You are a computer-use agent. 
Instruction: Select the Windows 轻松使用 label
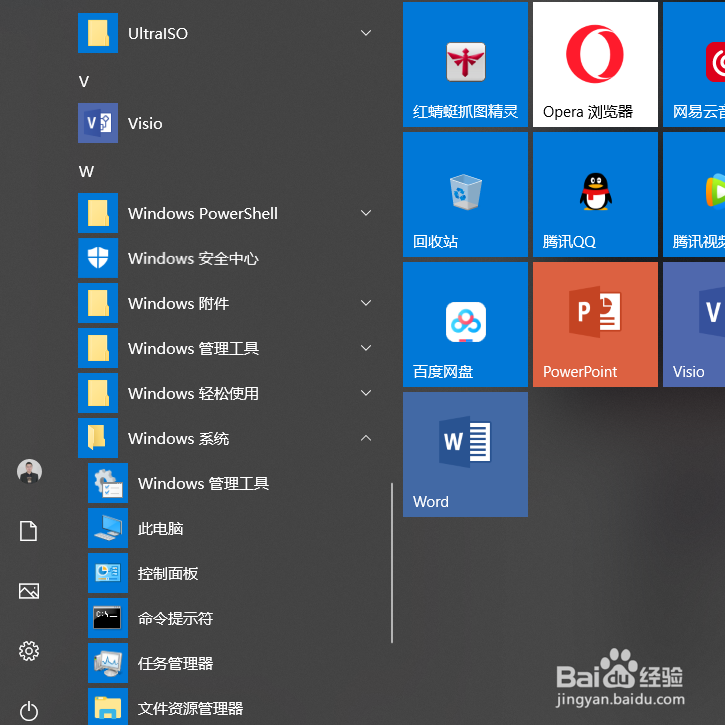tap(193, 393)
